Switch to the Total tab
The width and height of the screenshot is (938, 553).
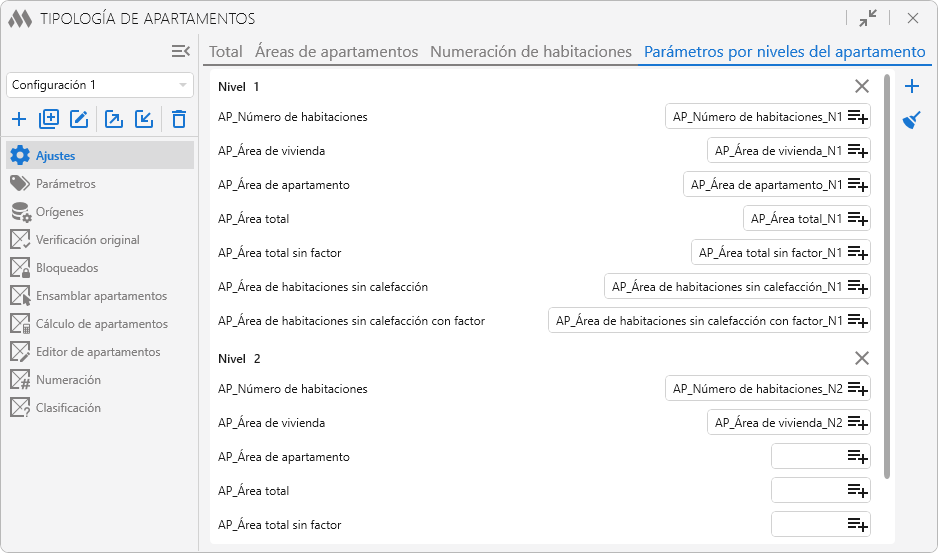tap(226, 51)
